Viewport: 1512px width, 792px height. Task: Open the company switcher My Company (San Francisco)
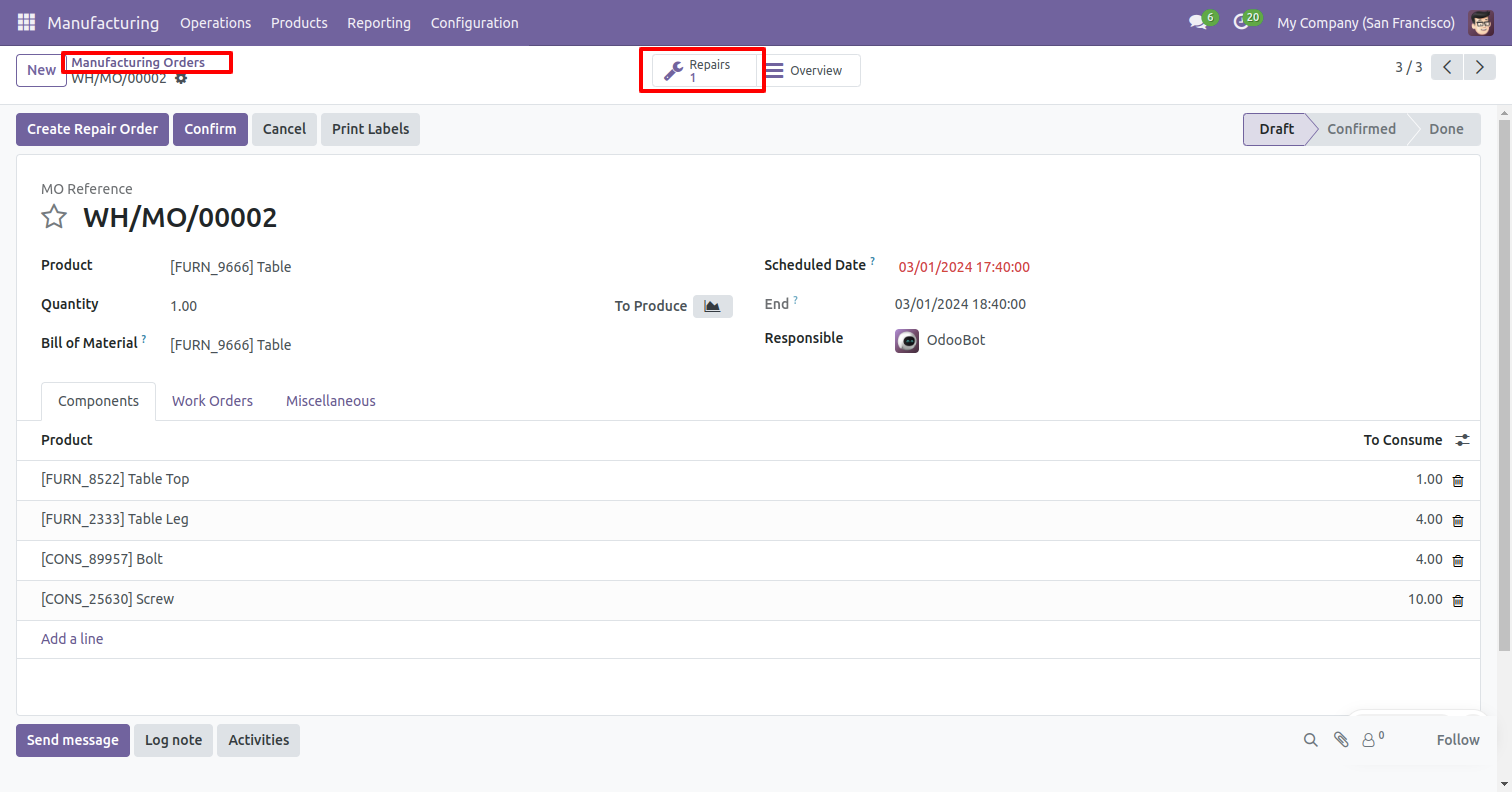(1365, 22)
